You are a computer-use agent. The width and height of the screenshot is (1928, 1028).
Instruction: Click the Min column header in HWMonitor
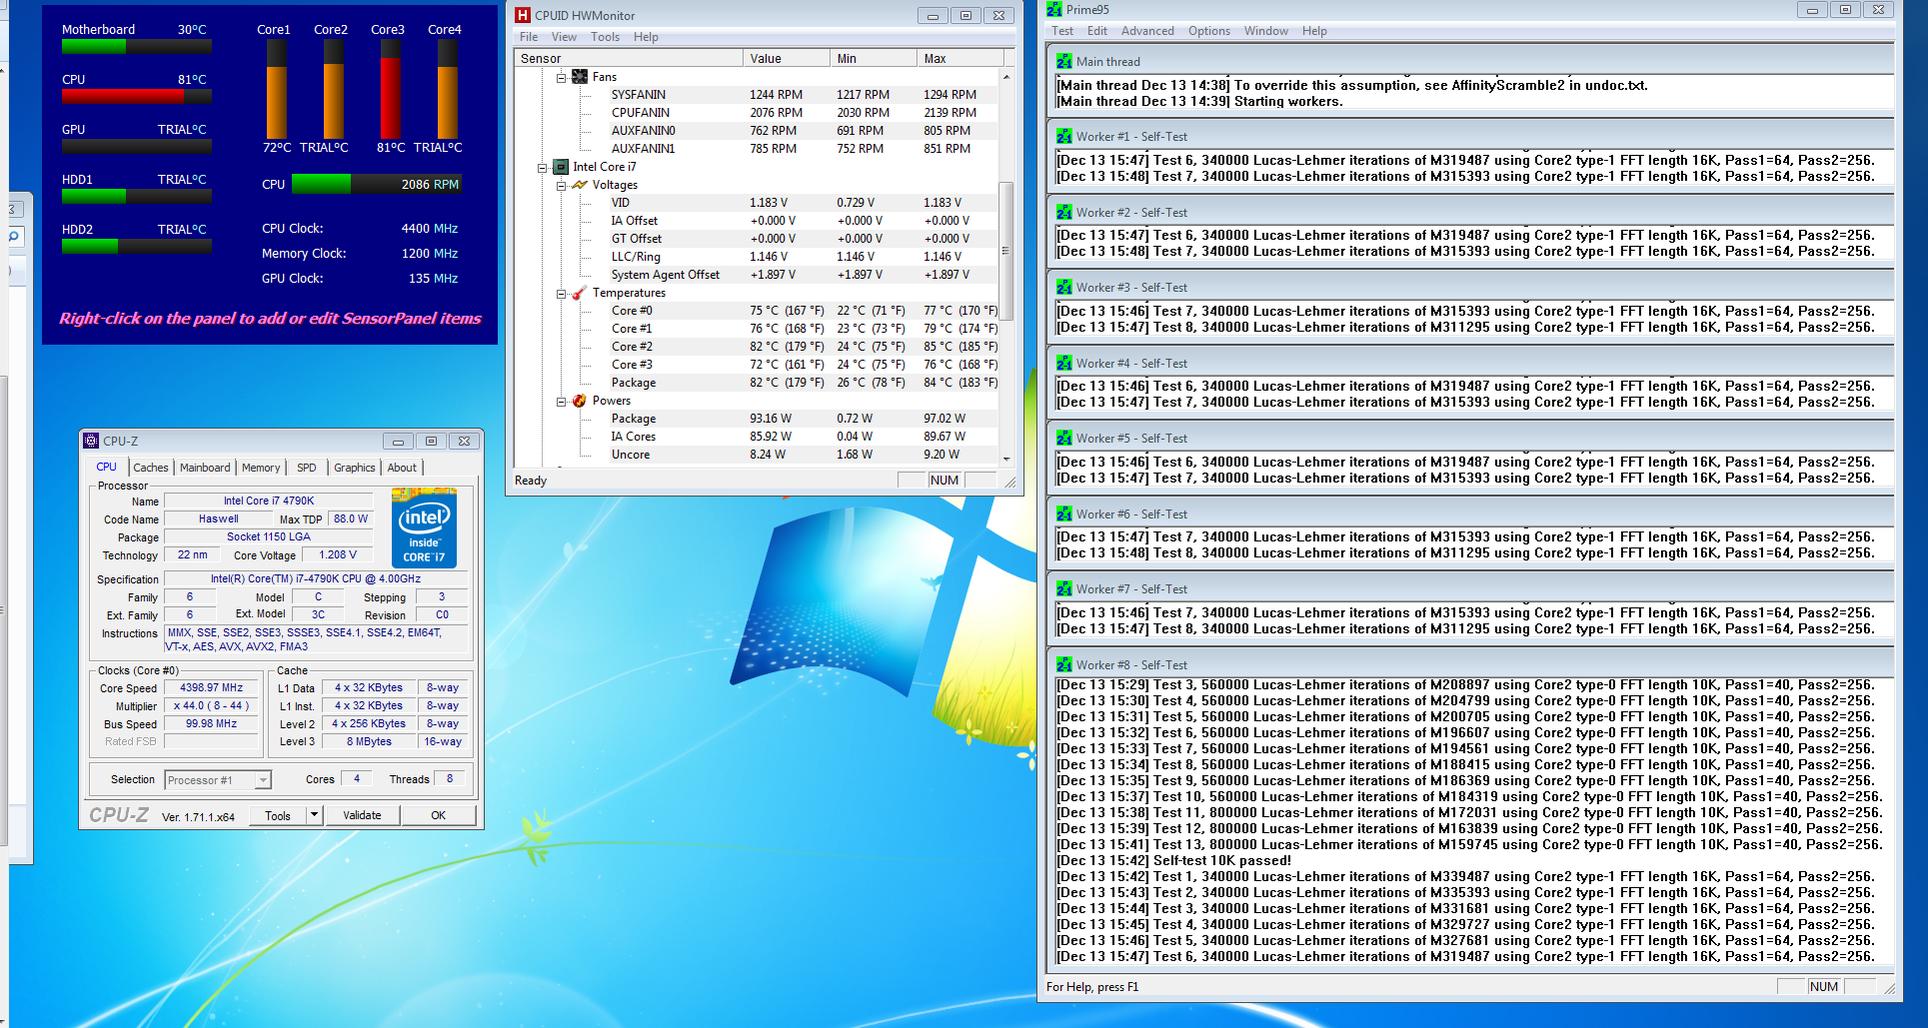coord(872,59)
